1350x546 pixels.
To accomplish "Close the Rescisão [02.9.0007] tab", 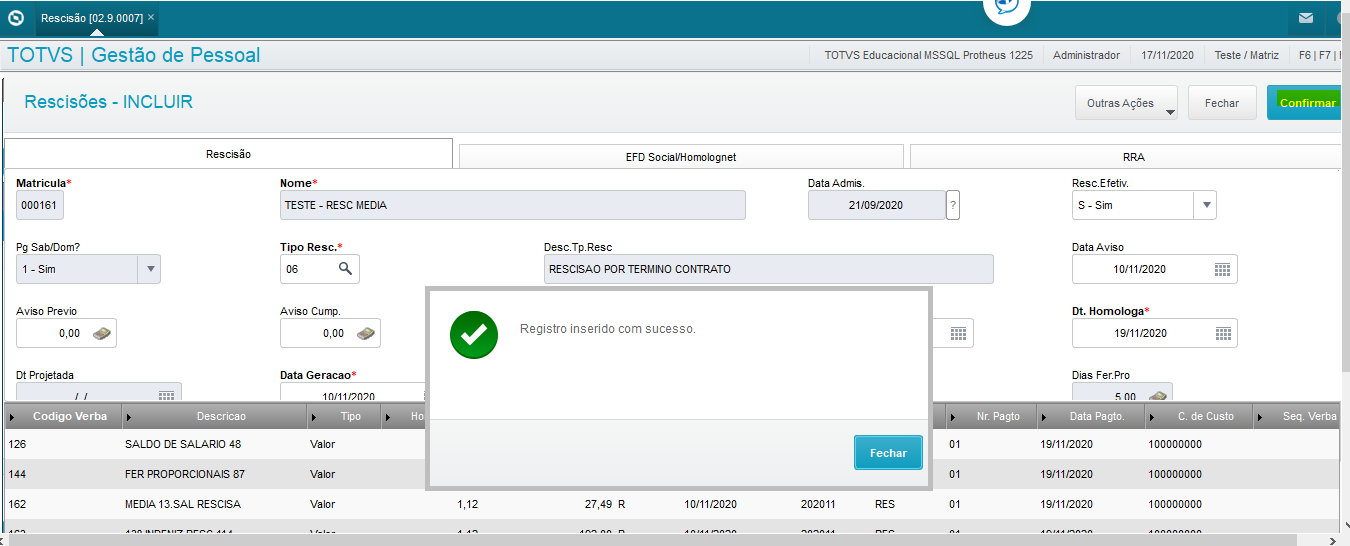I will pos(151,17).
